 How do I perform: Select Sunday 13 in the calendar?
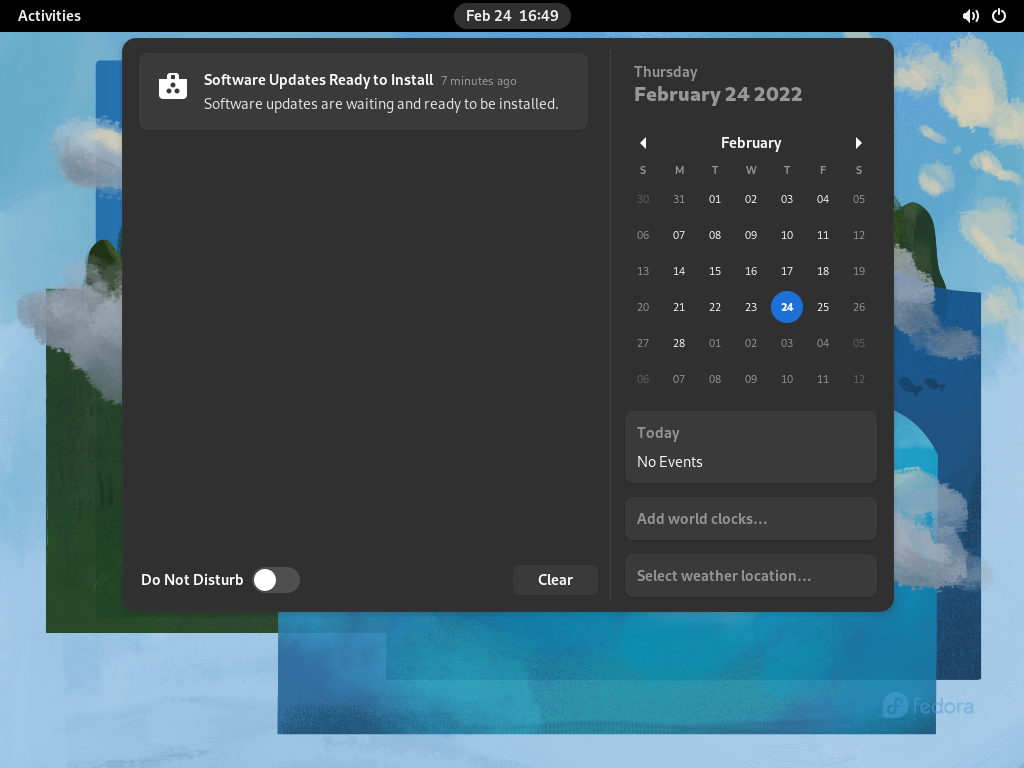click(x=643, y=271)
